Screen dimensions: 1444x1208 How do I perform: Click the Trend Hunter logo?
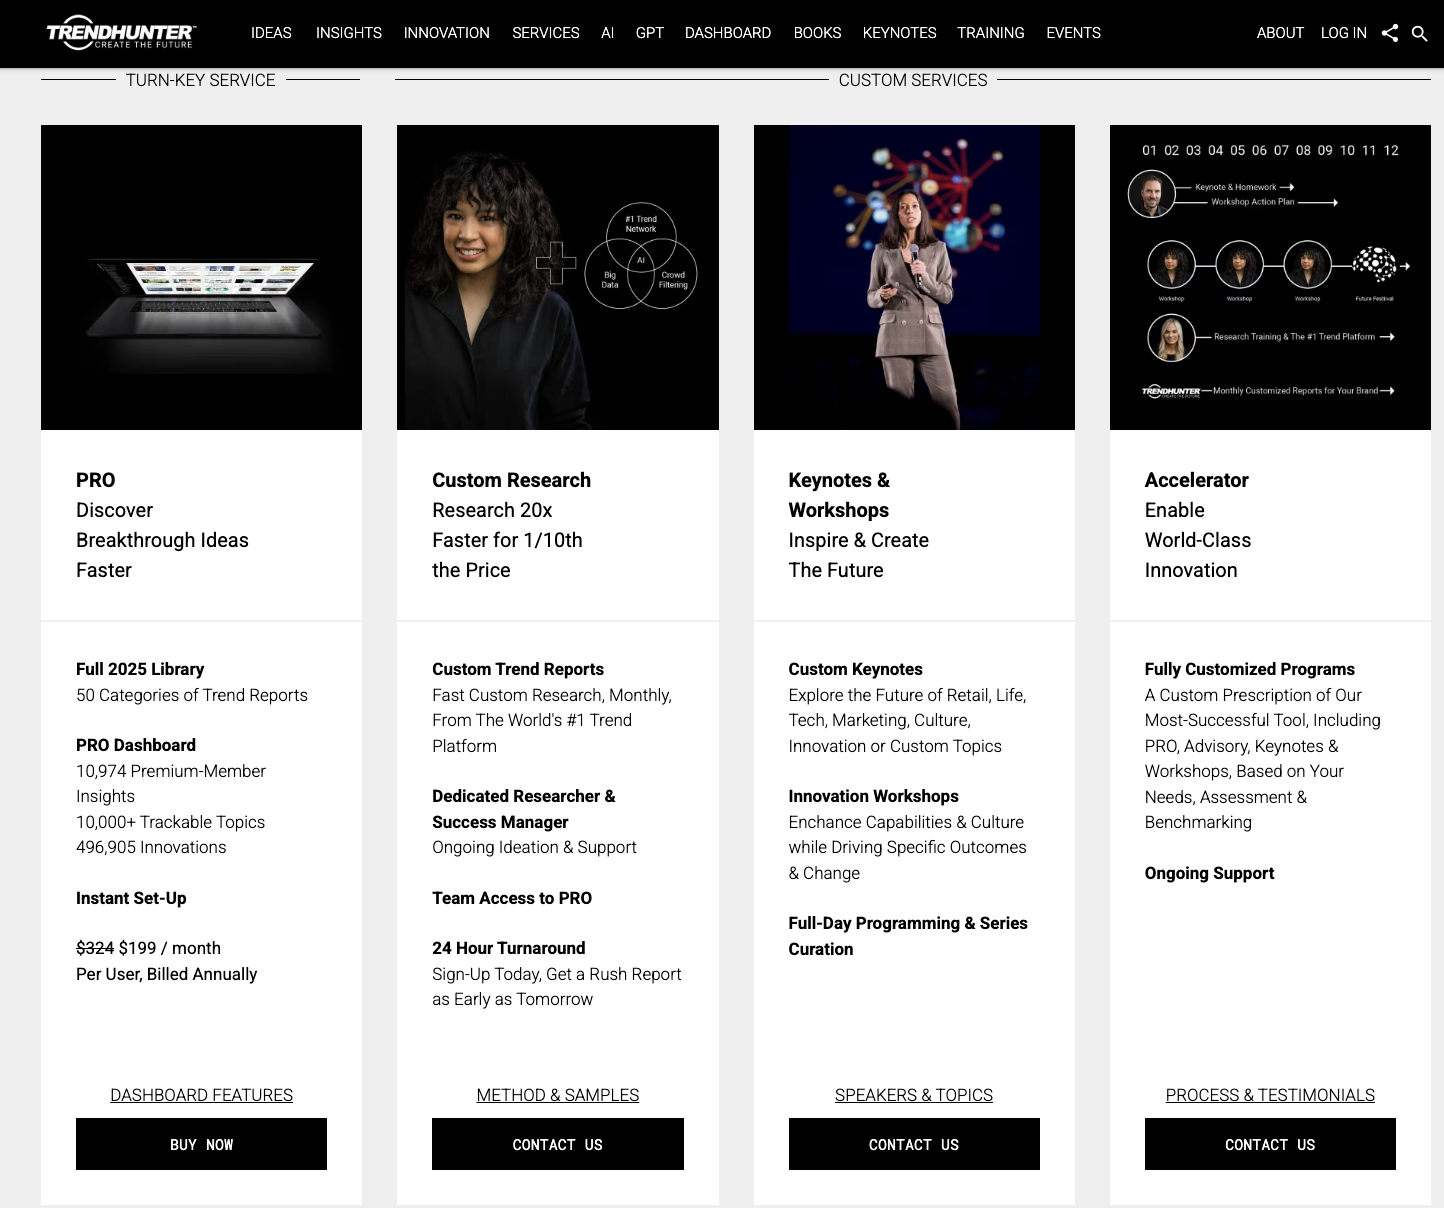(121, 32)
